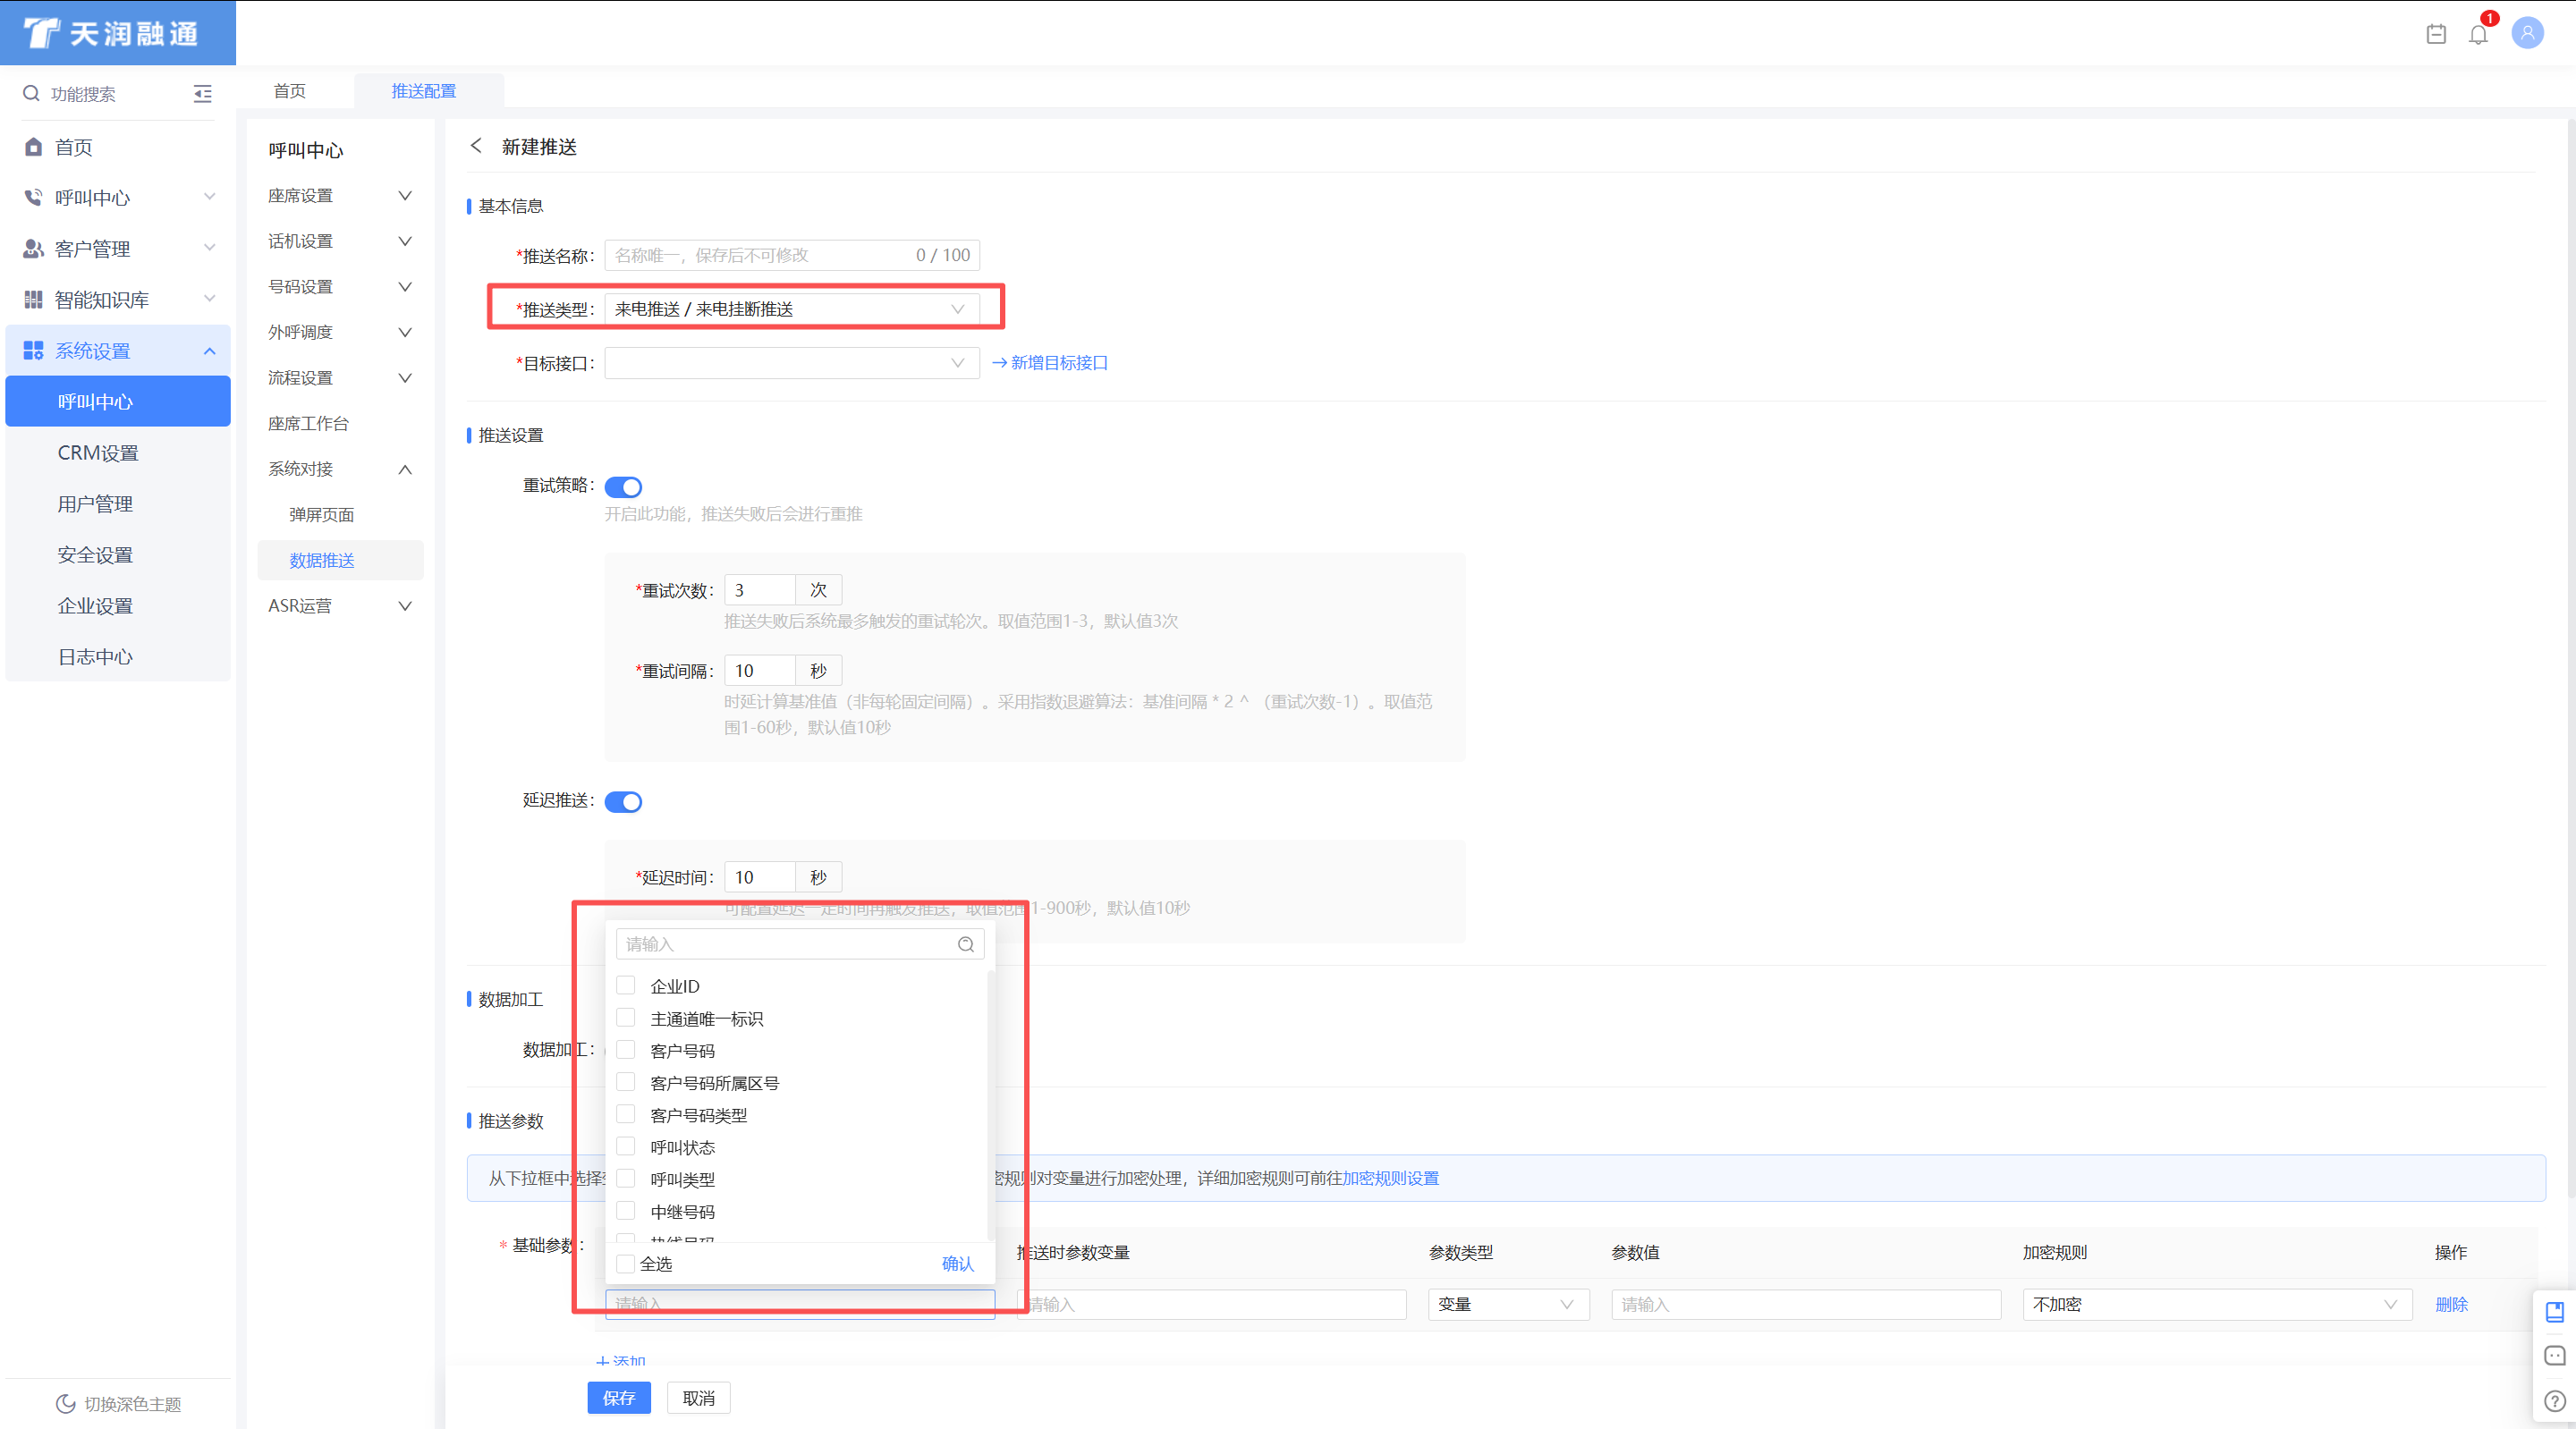Click the 客户管理 people icon
Viewport: 2576px width, 1429px height.
[x=33, y=249]
